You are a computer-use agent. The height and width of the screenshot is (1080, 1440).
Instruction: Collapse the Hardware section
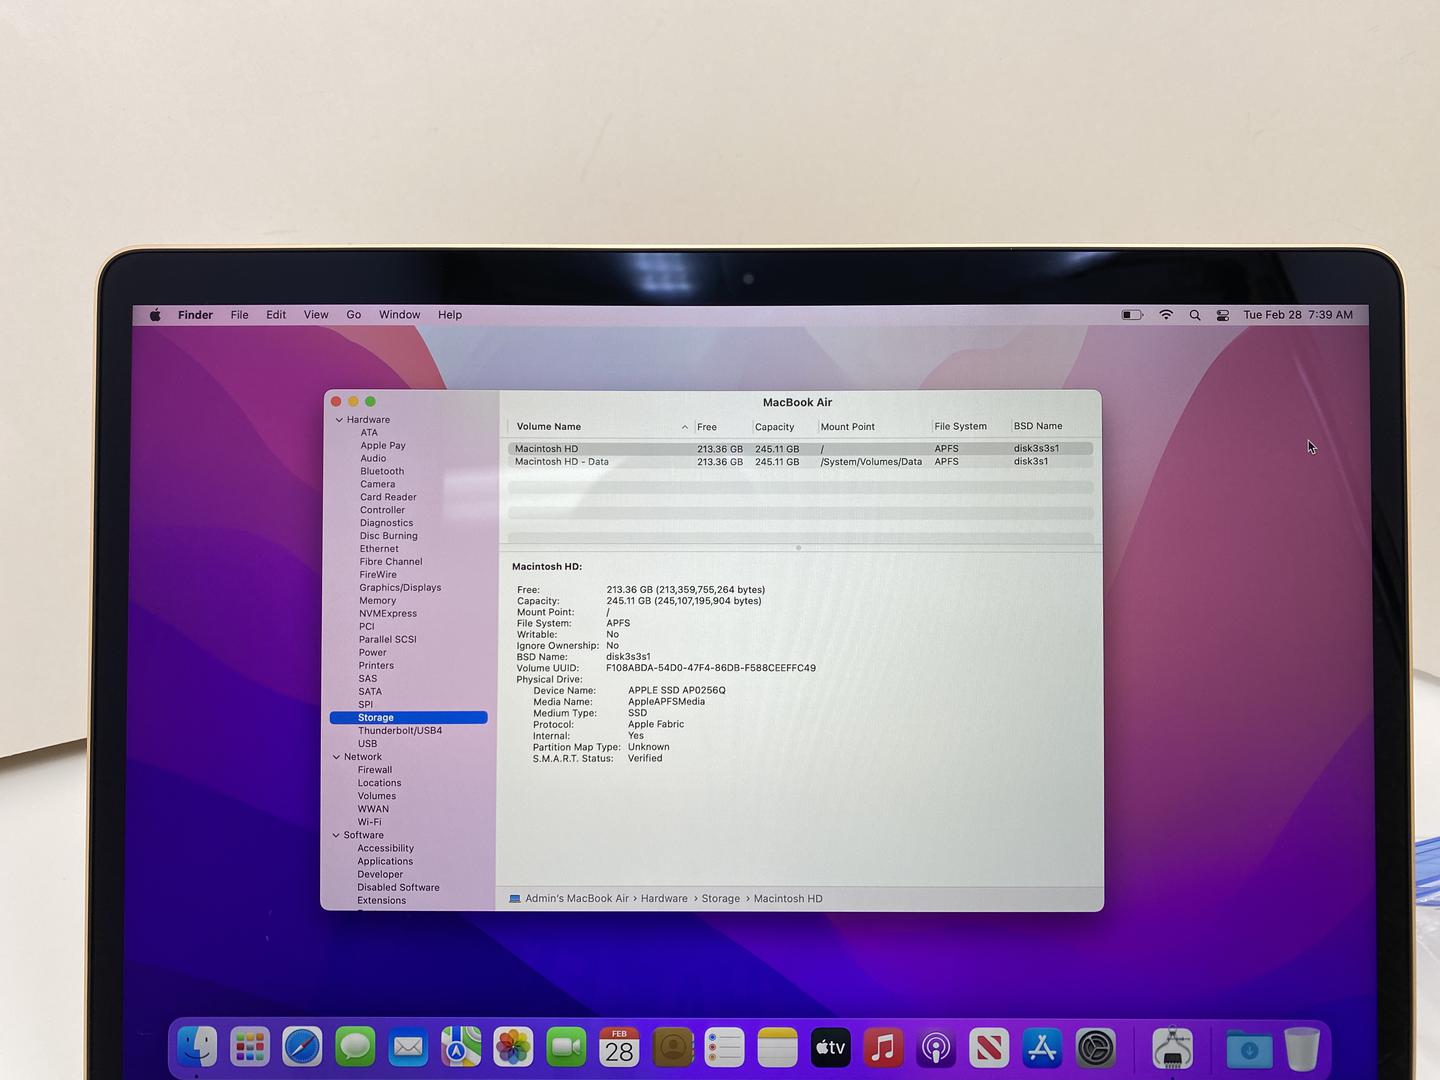point(339,420)
